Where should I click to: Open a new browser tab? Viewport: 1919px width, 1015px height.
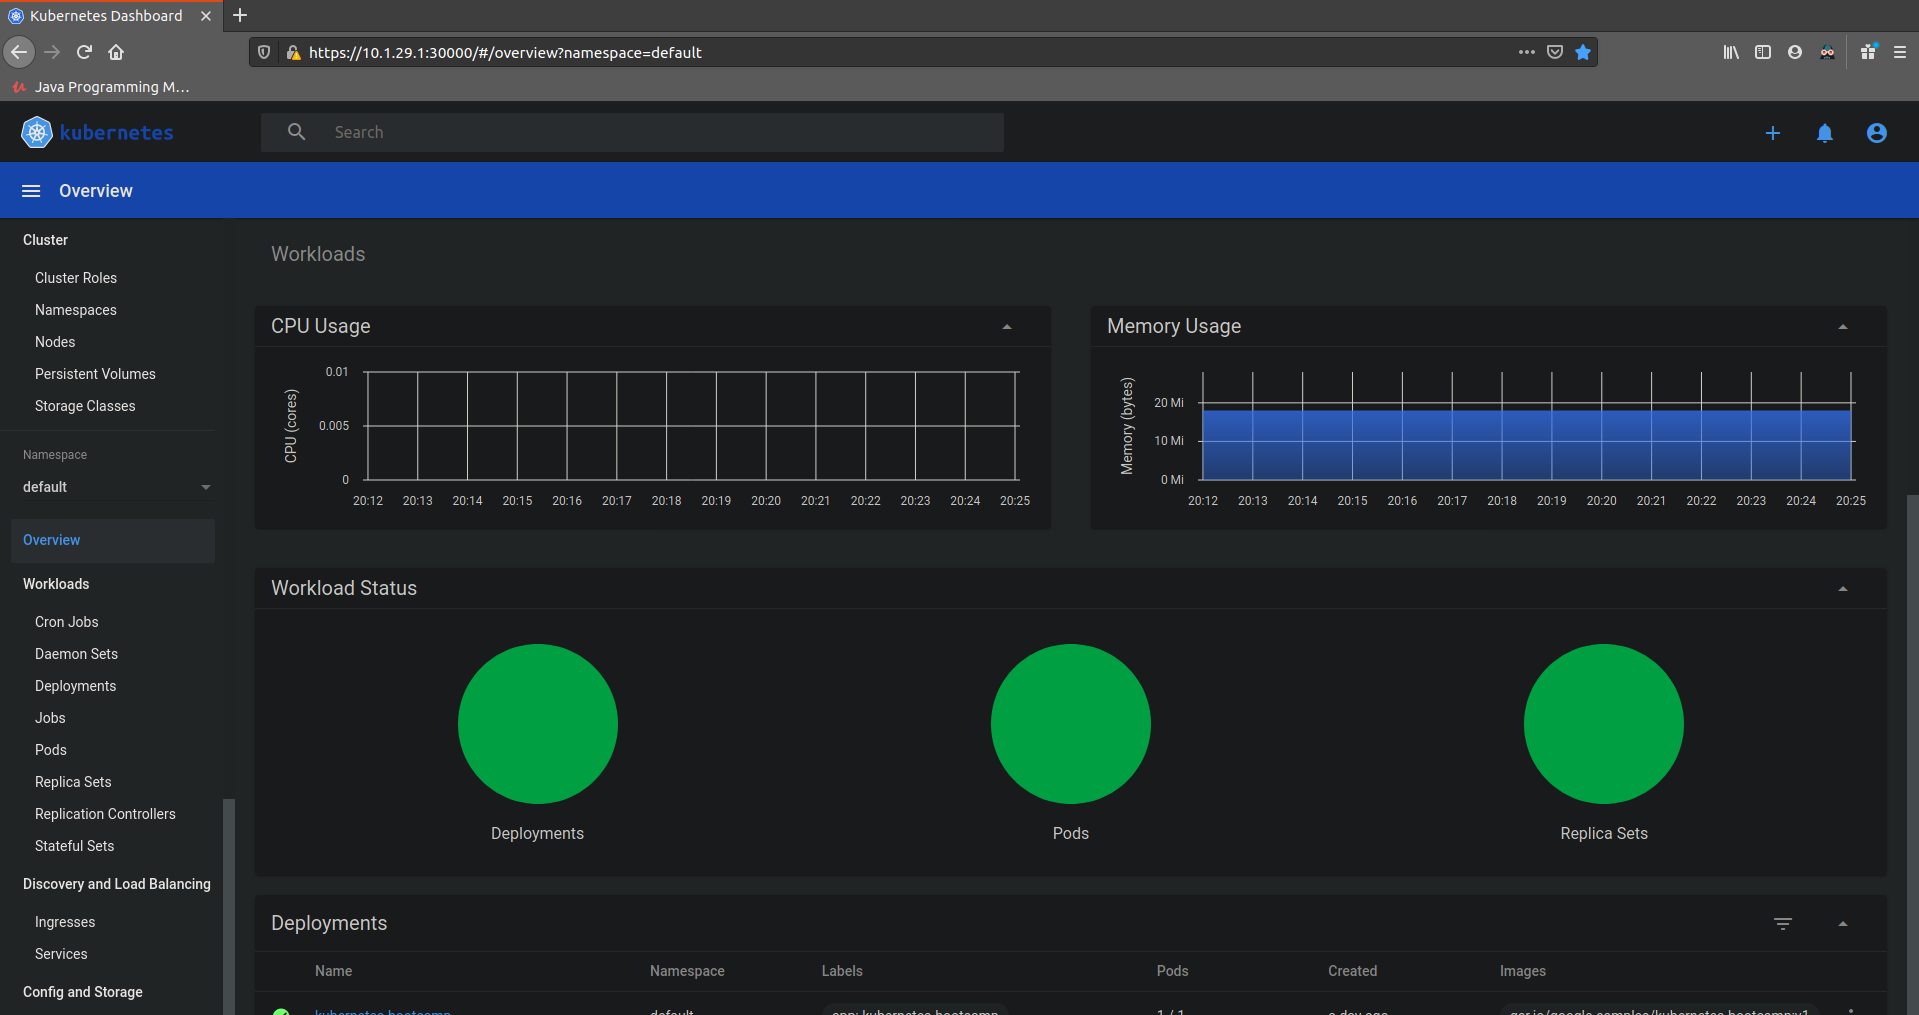coord(240,15)
